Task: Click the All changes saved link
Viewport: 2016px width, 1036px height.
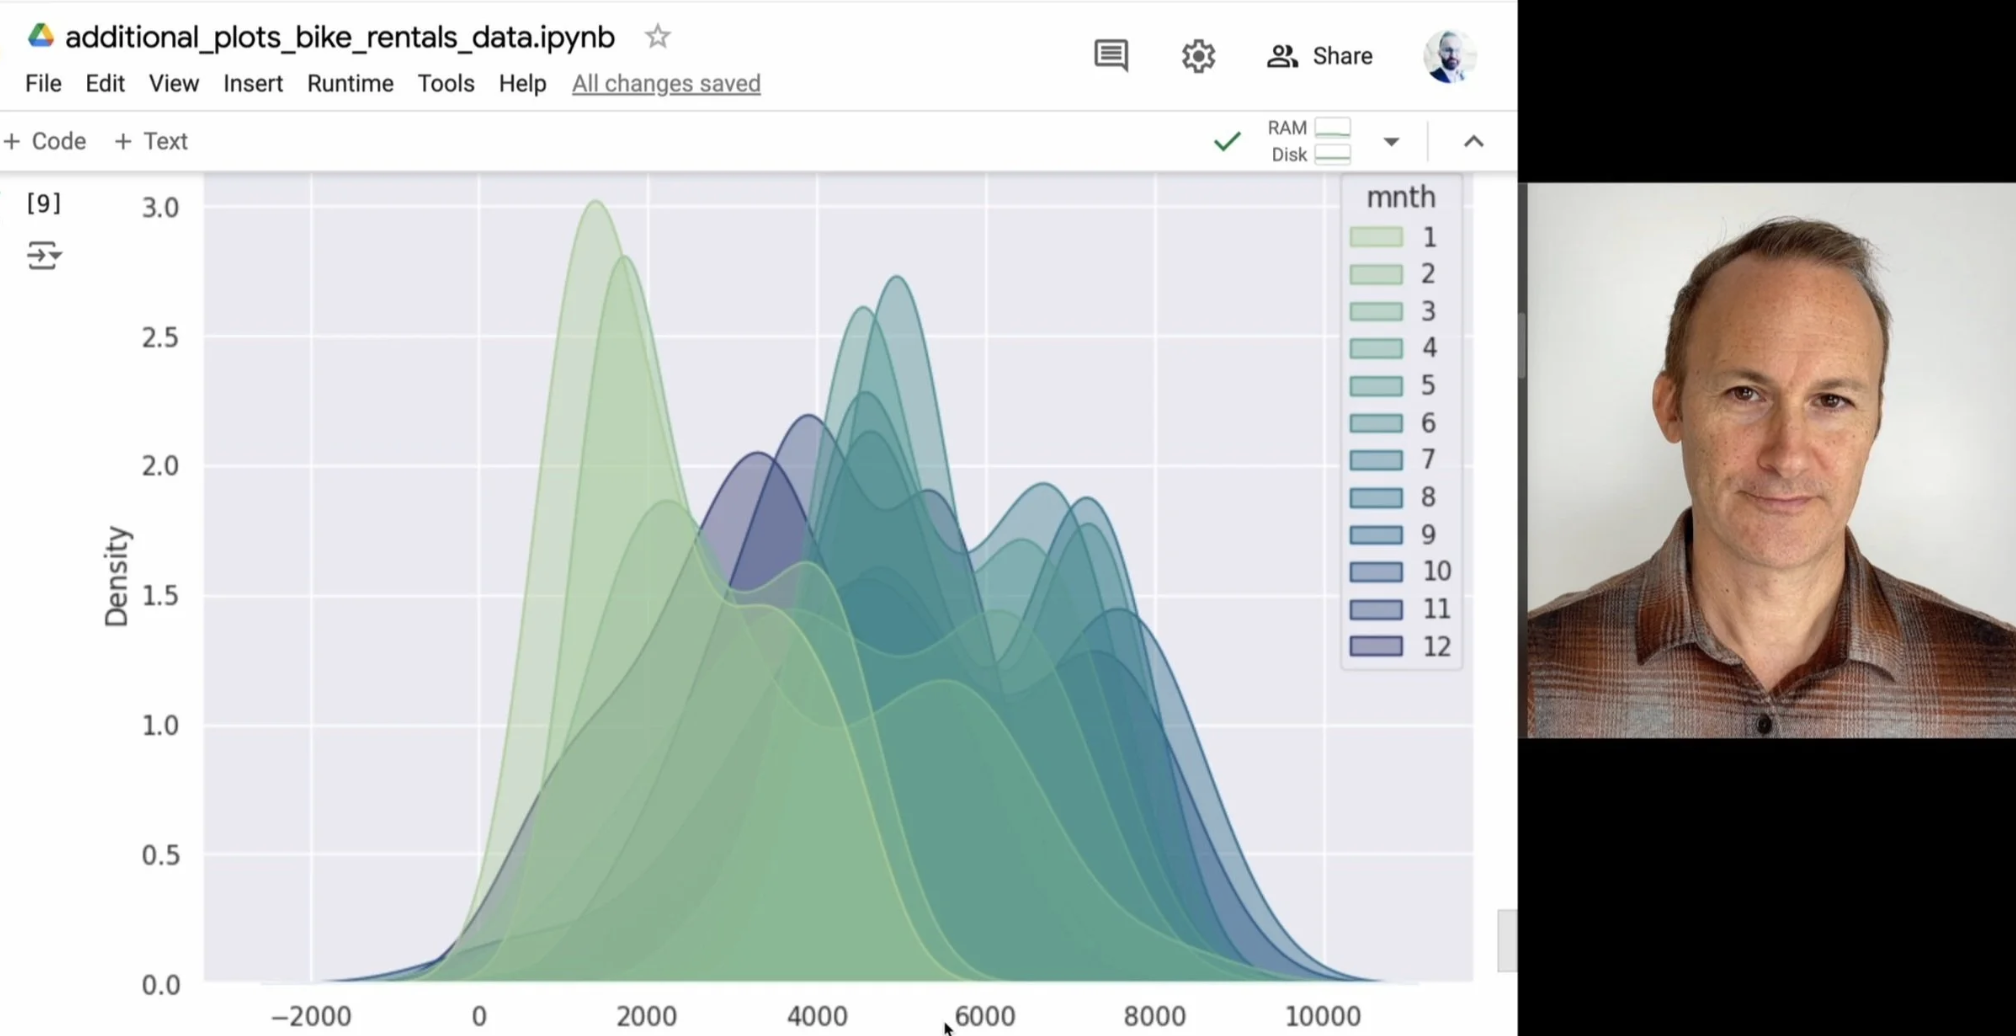Action: (666, 84)
